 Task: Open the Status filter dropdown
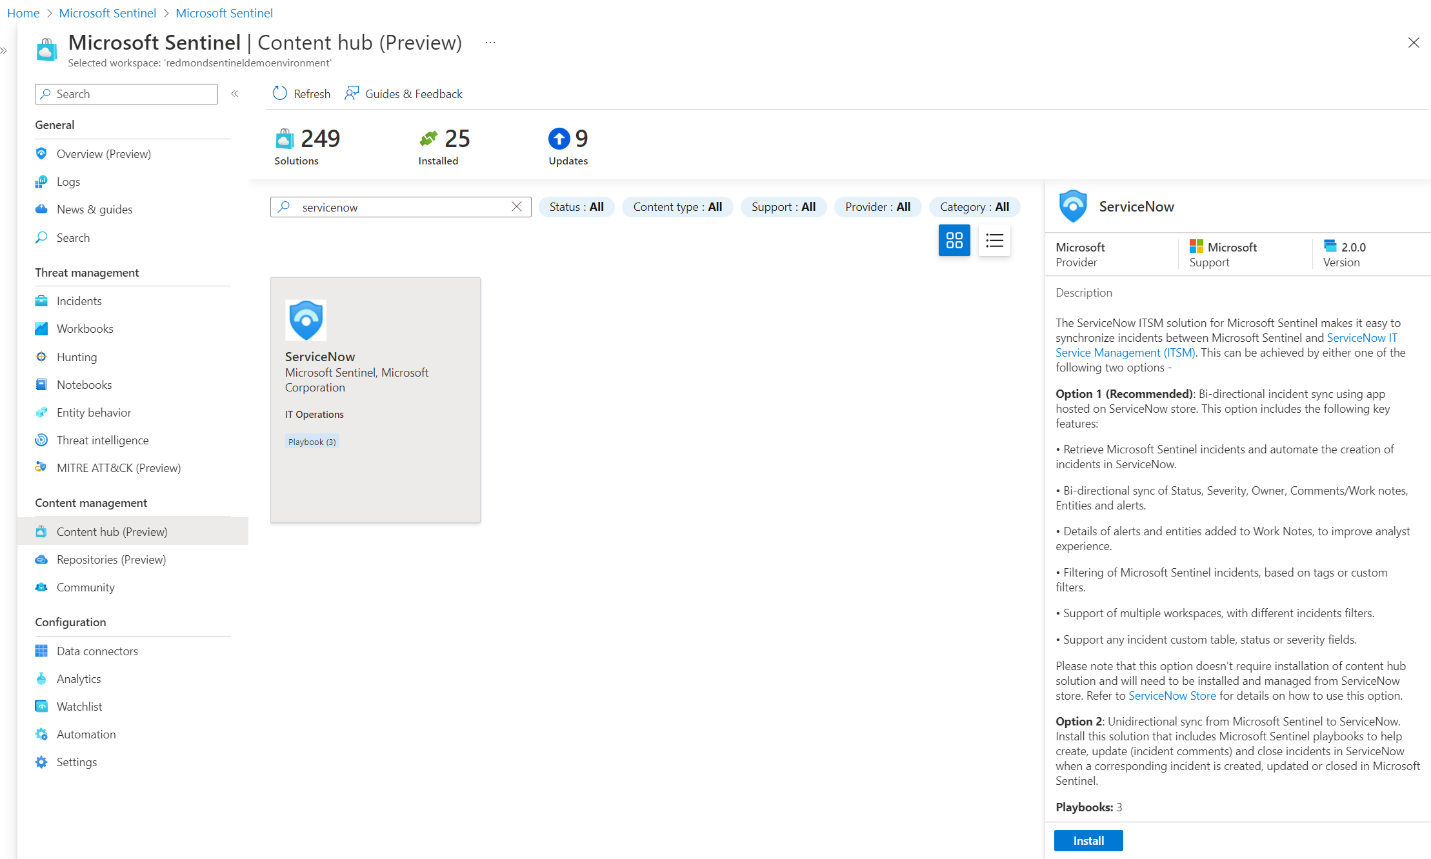coord(577,207)
